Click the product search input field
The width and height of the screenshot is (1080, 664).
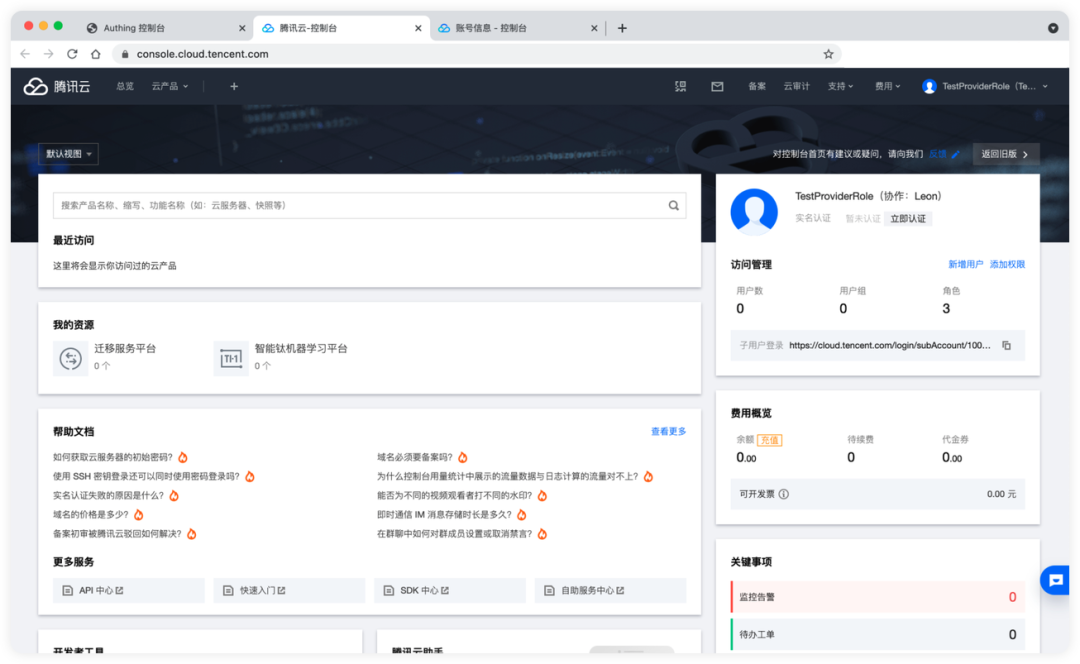tap(369, 205)
